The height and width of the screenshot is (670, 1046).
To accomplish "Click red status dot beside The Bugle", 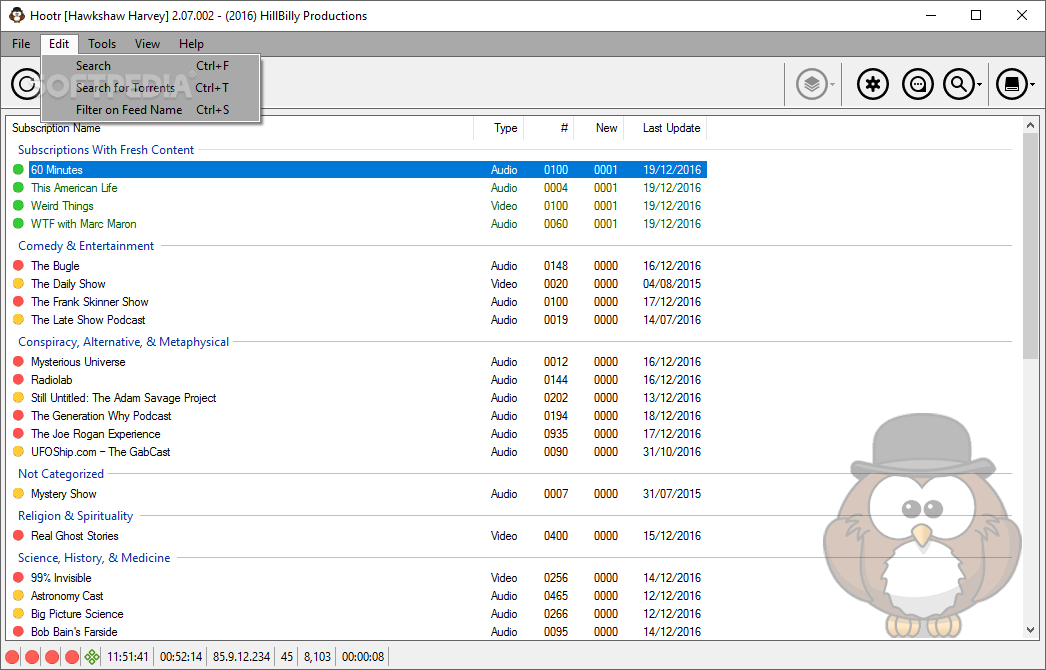I will click(18, 266).
